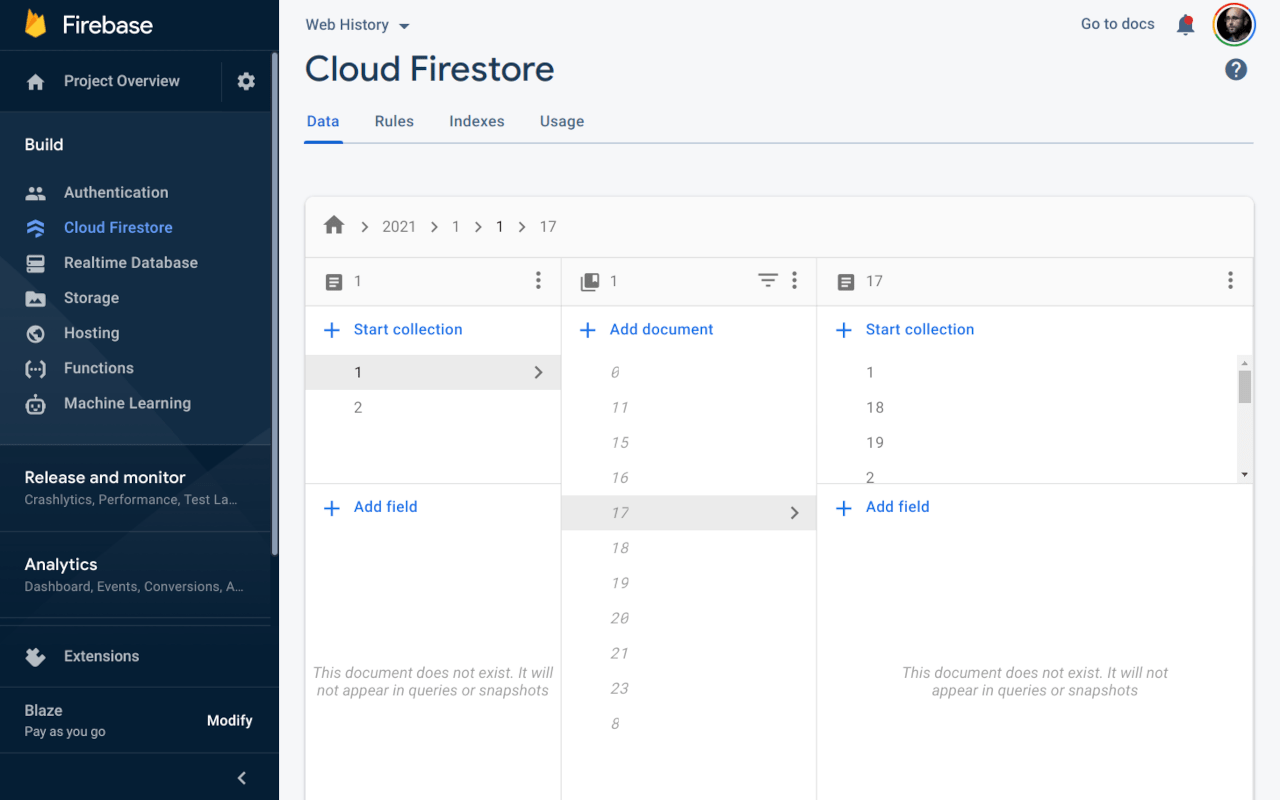Open the help question mark
Image resolution: width=1280 pixels, height=800 pixels.
pyautogui.click(x=1236, y=69)
